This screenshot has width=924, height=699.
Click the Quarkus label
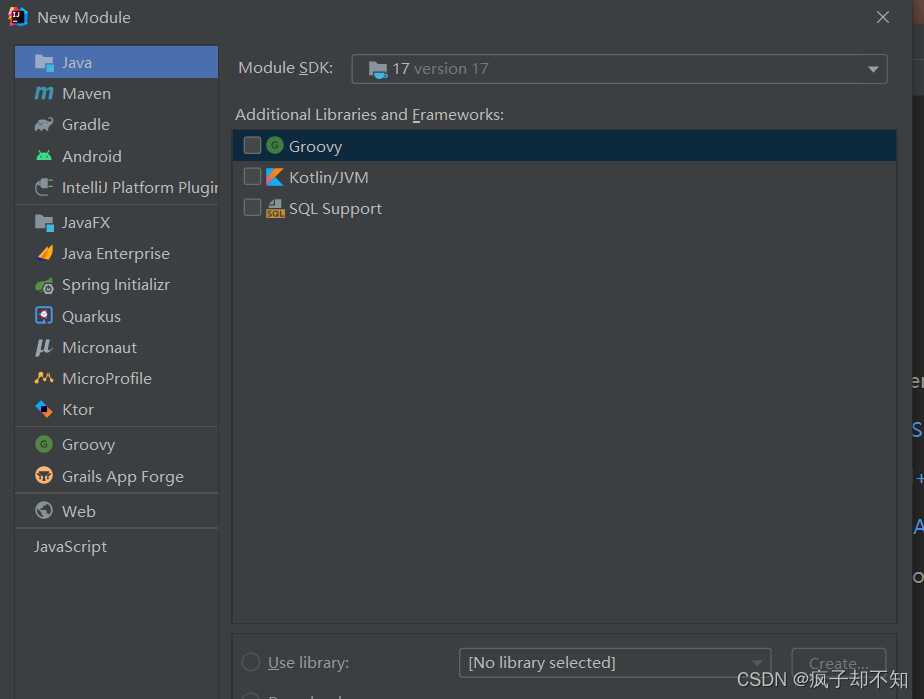[x=91, y=316]
